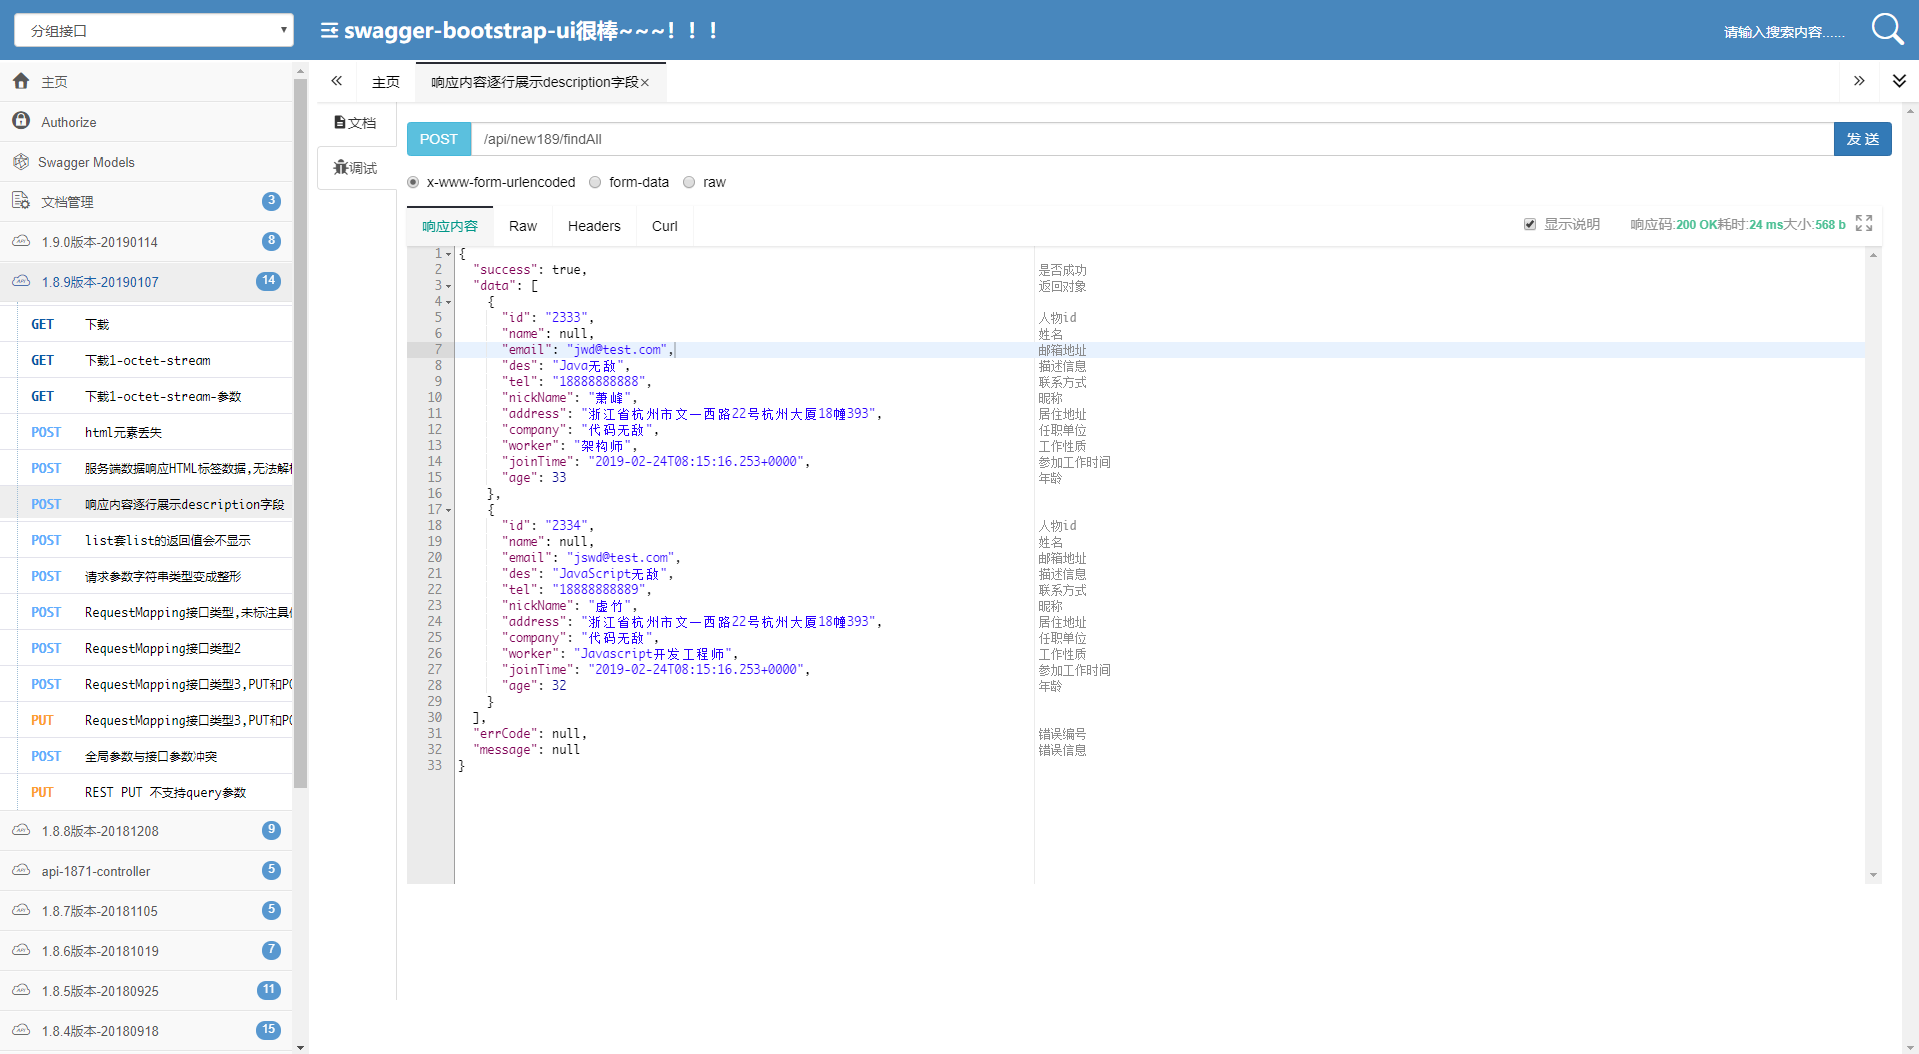Open the home icon in sidebar
Image resolution: width=1919 pixels, height=1054 pixels.
tap(21, 81)
